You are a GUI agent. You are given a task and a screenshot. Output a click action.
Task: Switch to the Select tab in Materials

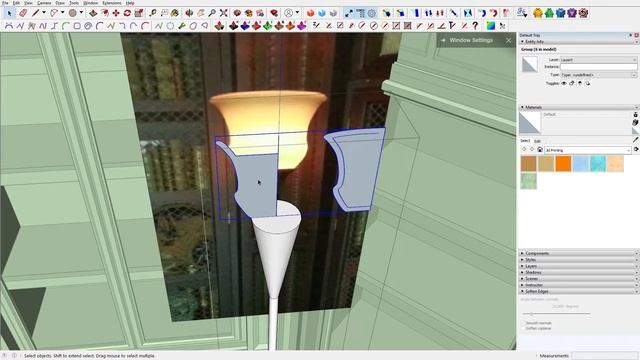point(525,141)
